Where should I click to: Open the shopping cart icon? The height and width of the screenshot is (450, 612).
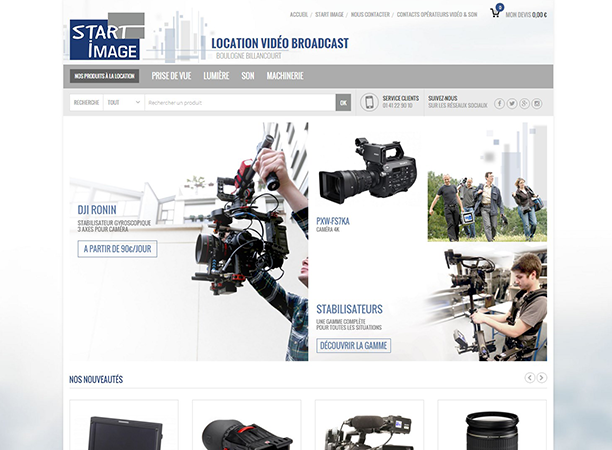495,13
